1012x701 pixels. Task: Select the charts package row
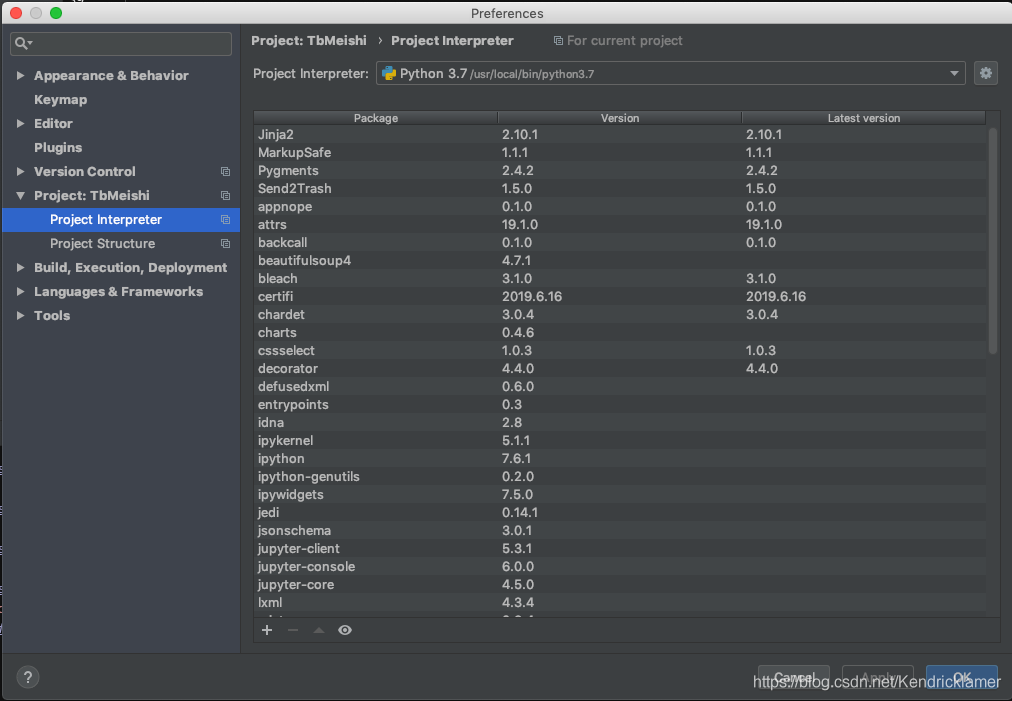click(620, 332)
